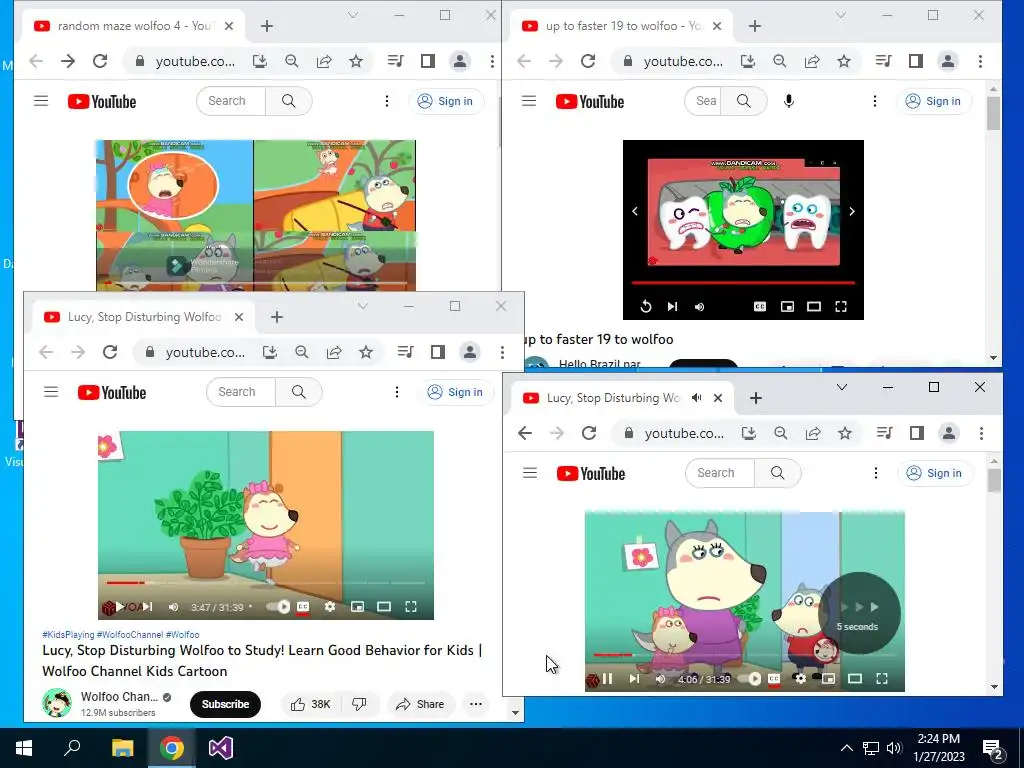Viewport: 1024px width, 768px height.
Task: Open YouTube settings dots in random maze window
Action: click(x=387, y=101)
